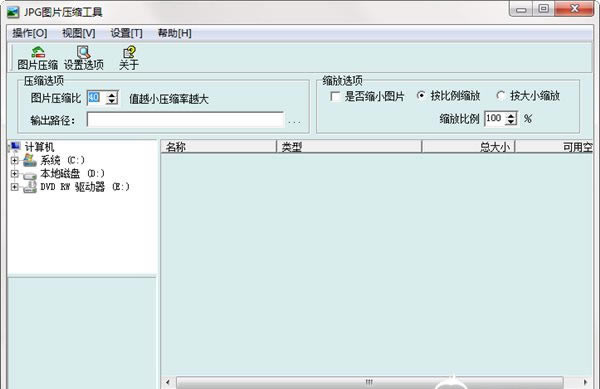Image resolution: width=600 pixels, height=389 pixels.
Task: Select the 计算机 root node icon
Action: click(x=15, y=147)
